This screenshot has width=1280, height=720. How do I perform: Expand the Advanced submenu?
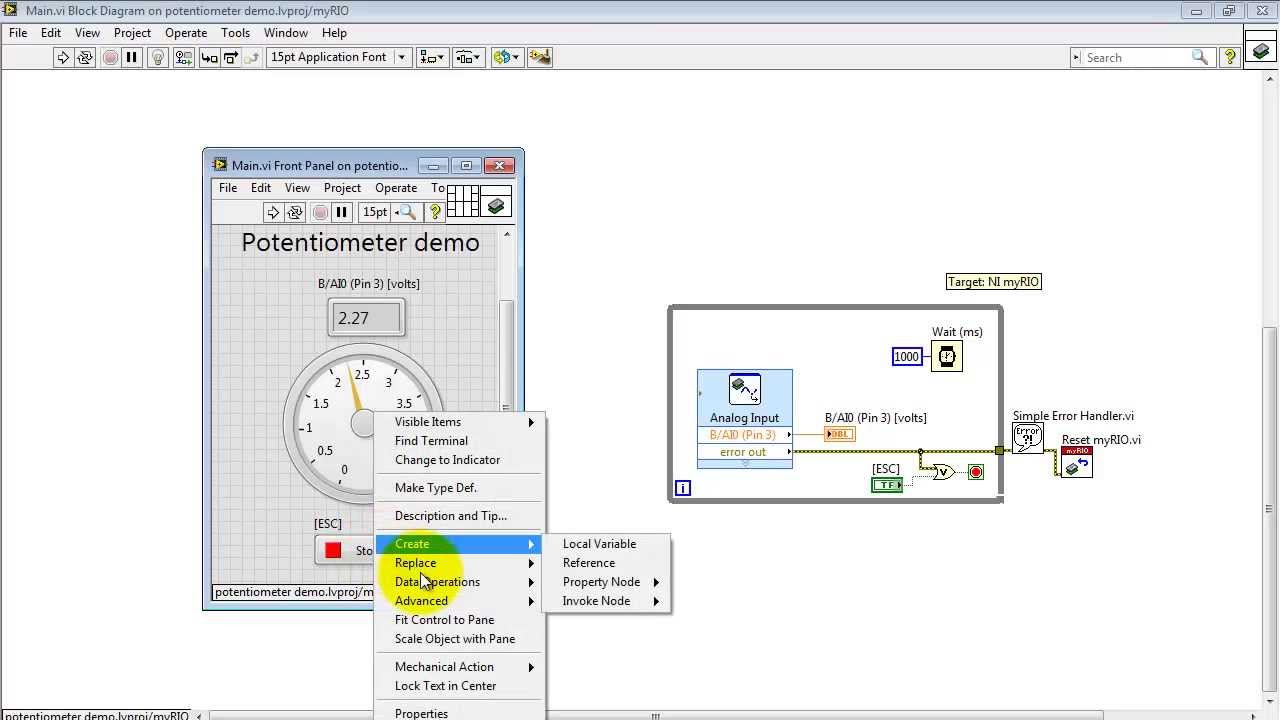[461, 601]
